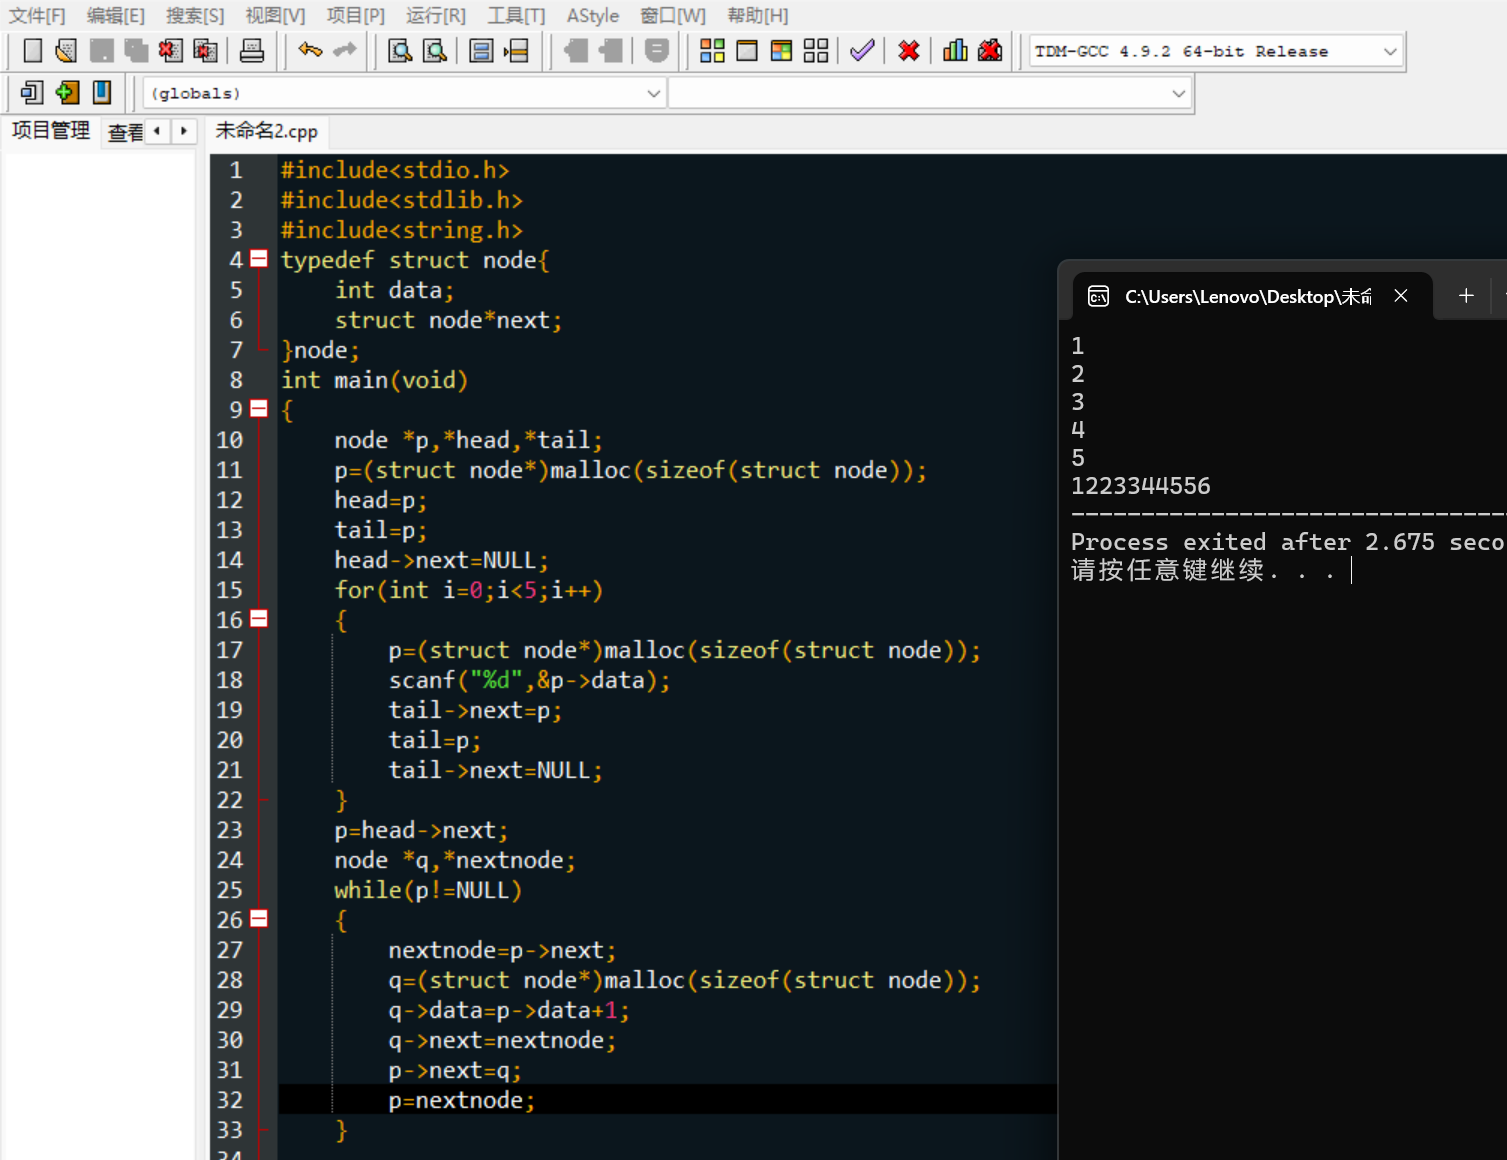Click the Save All toolbar icon
The image size is (1507, 1160).
pos(136,51)
